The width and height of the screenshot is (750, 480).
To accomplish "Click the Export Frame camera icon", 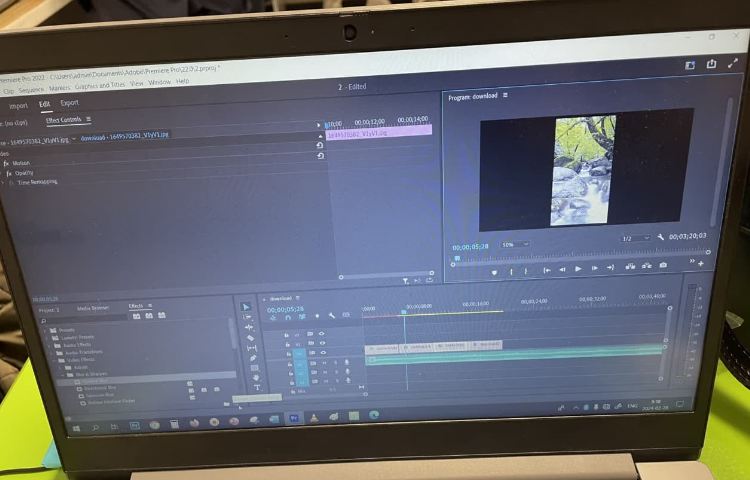I will (663, 265).
